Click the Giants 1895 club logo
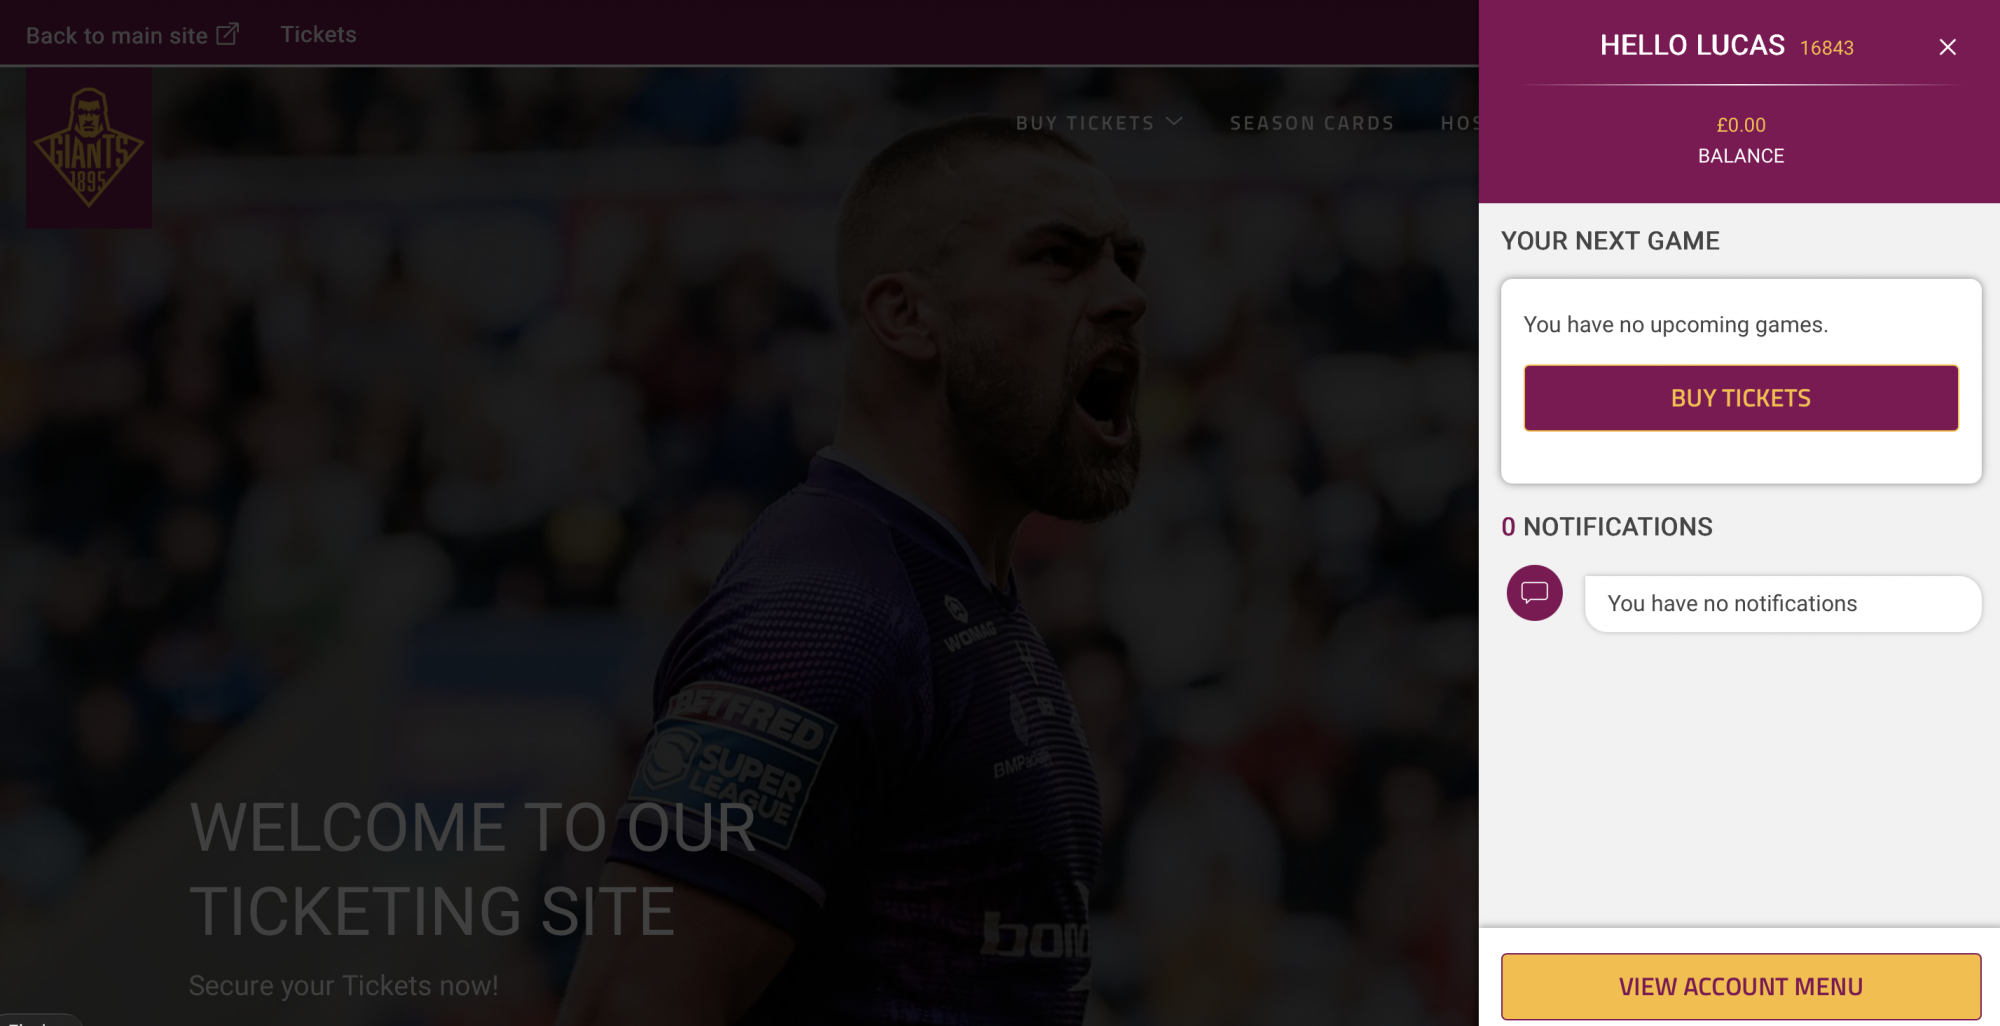The image size is (2000, 1026). [x=89, y=148]
